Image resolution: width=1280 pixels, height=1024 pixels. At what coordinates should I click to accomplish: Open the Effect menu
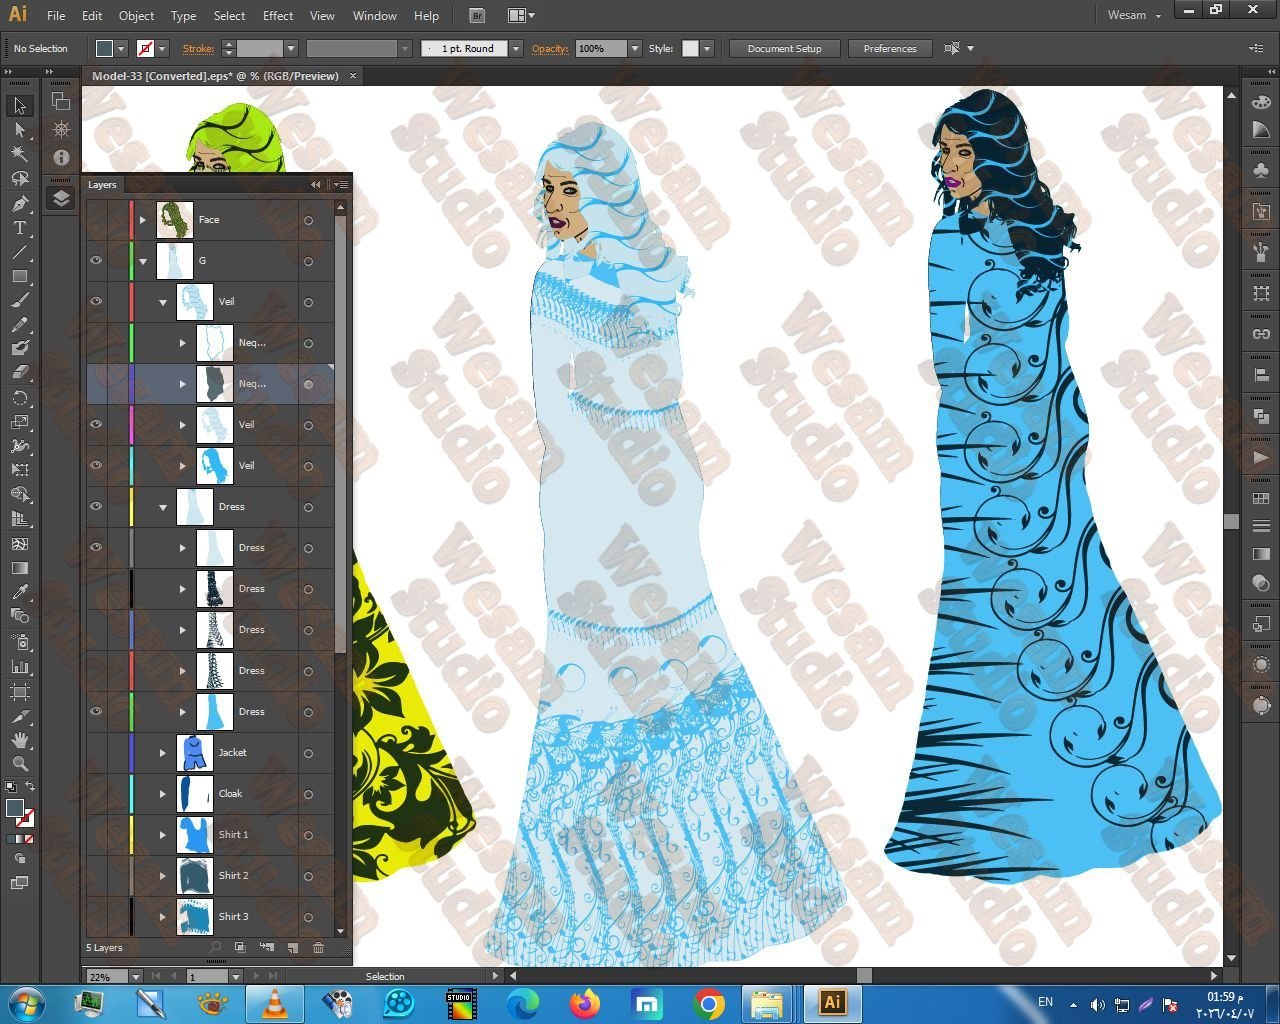tap(278, 16)
